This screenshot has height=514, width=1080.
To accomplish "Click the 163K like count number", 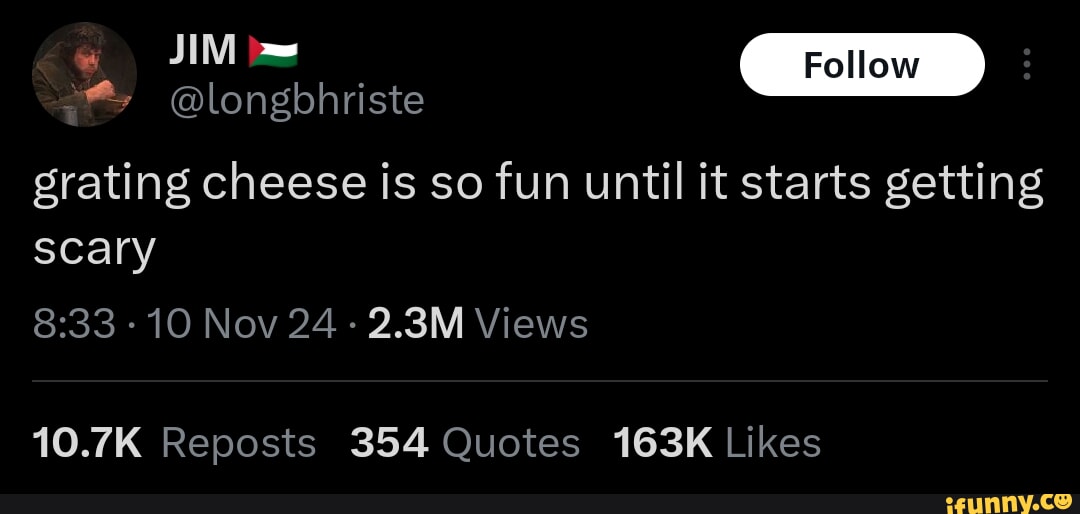I will [x=662, y=442].
